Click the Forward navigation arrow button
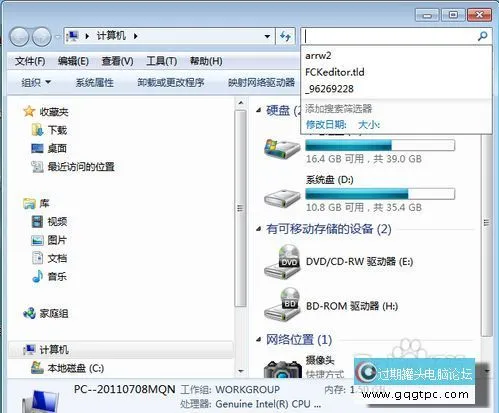Image resolution: width=499 pixels, height=413 pixels. coord(41,37)
